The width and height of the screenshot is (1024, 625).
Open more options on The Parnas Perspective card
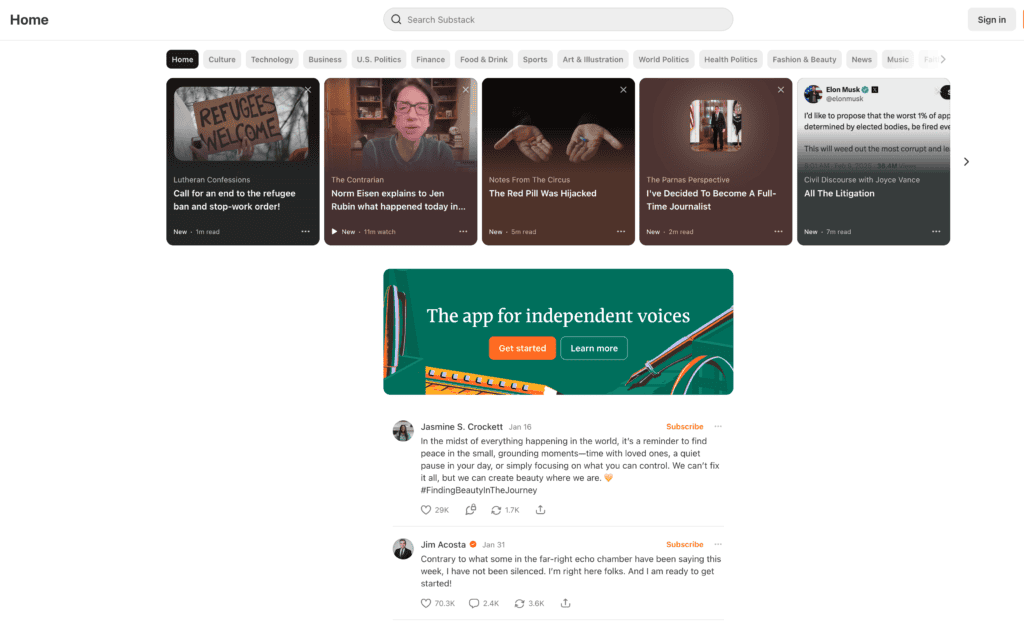[x=778, y=231]
